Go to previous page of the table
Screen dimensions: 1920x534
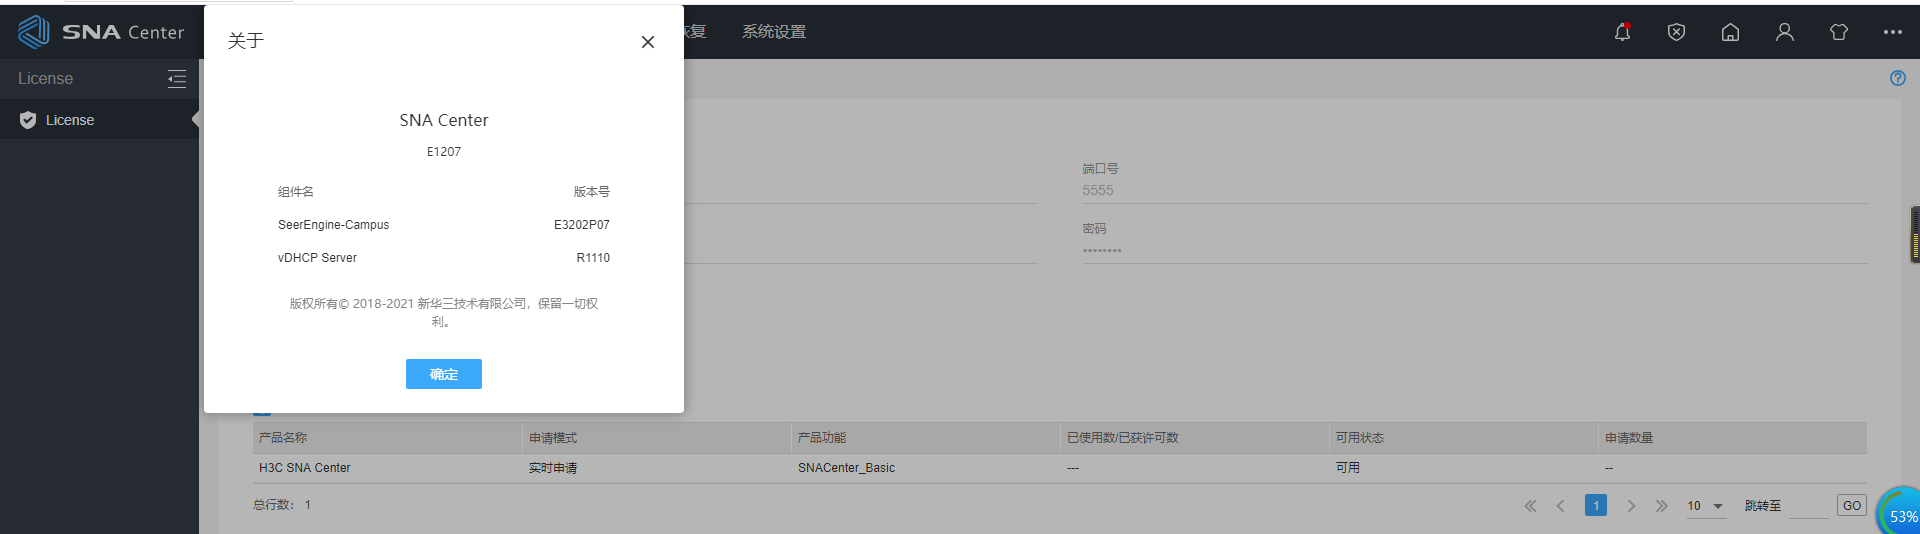(x=1560, y=506)
